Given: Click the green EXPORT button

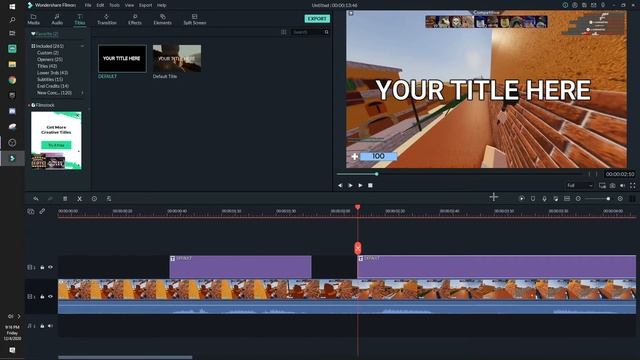Looking at the screenshot, I should [x=317, y=19].
